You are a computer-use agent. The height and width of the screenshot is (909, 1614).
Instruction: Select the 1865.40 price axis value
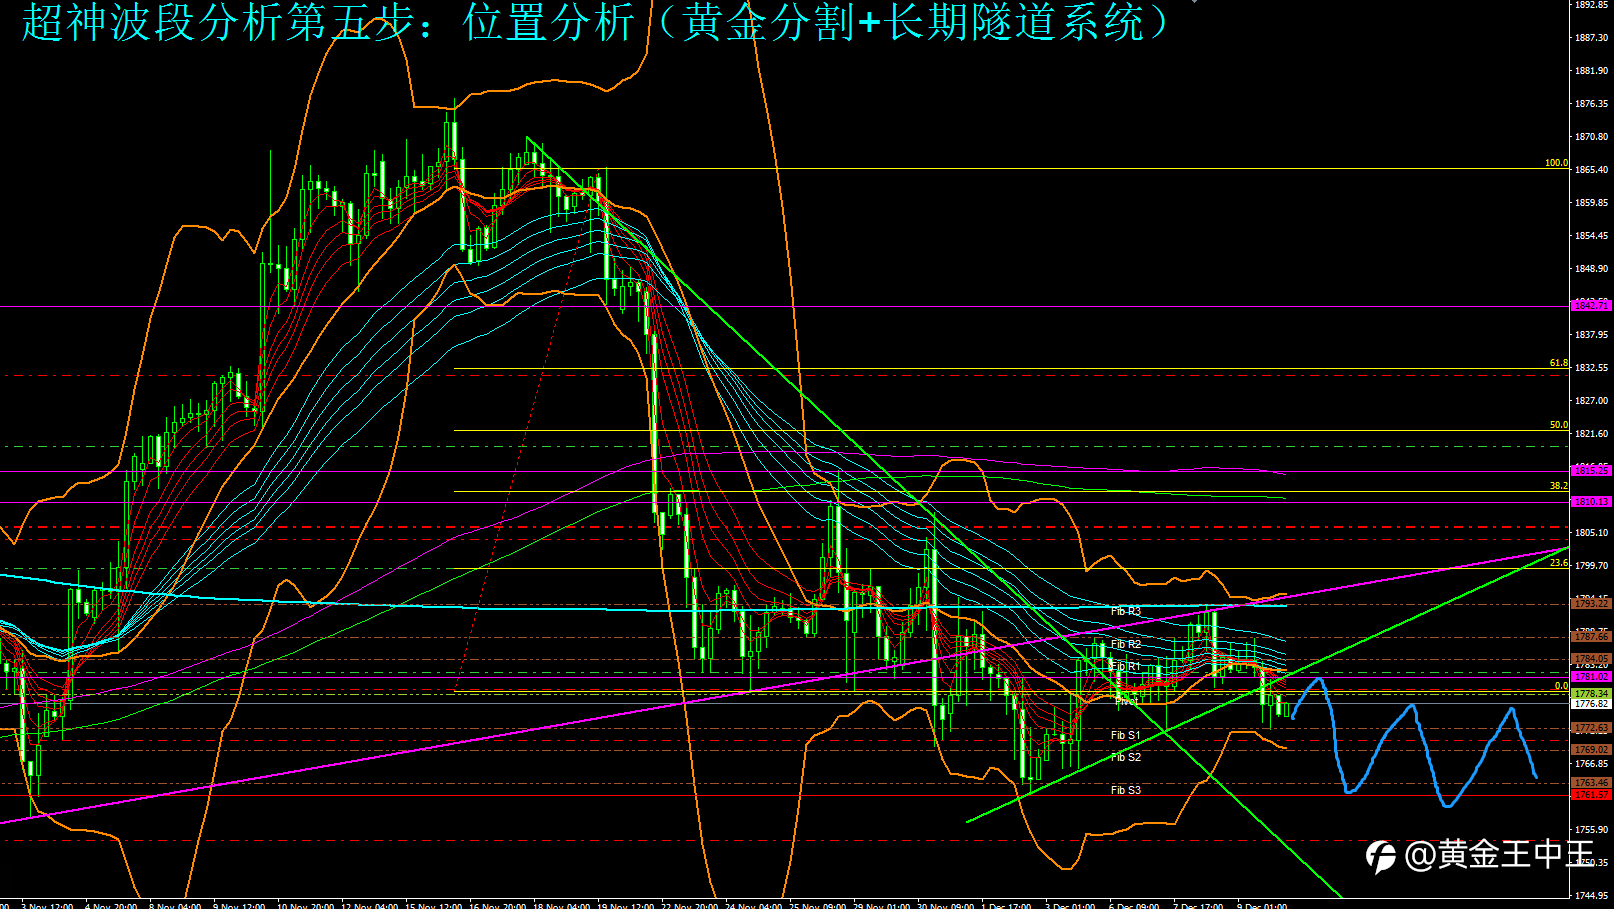[x=1591, y=170]
